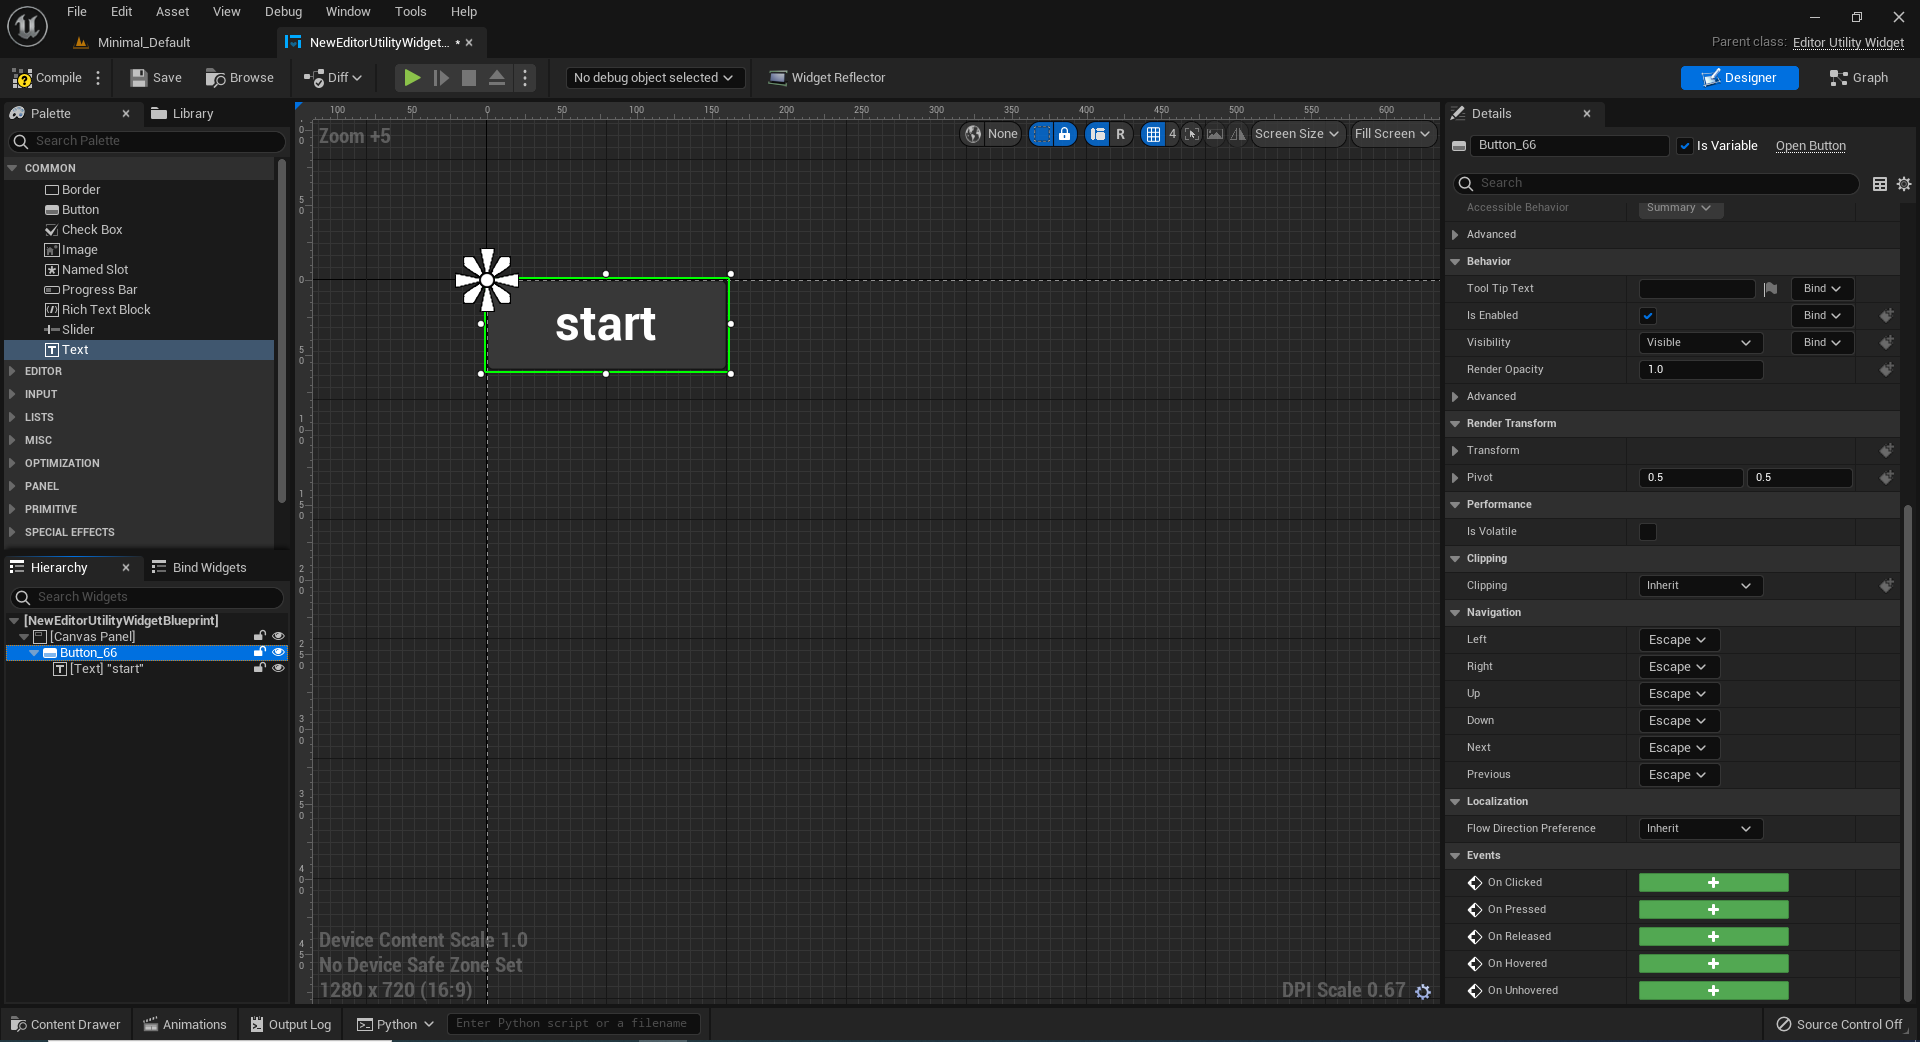Click the lock aspect ratio icon in viewport toolbar
Image resolution: width=1920 pixels, height=1042 pixels.
[1064, 133]
